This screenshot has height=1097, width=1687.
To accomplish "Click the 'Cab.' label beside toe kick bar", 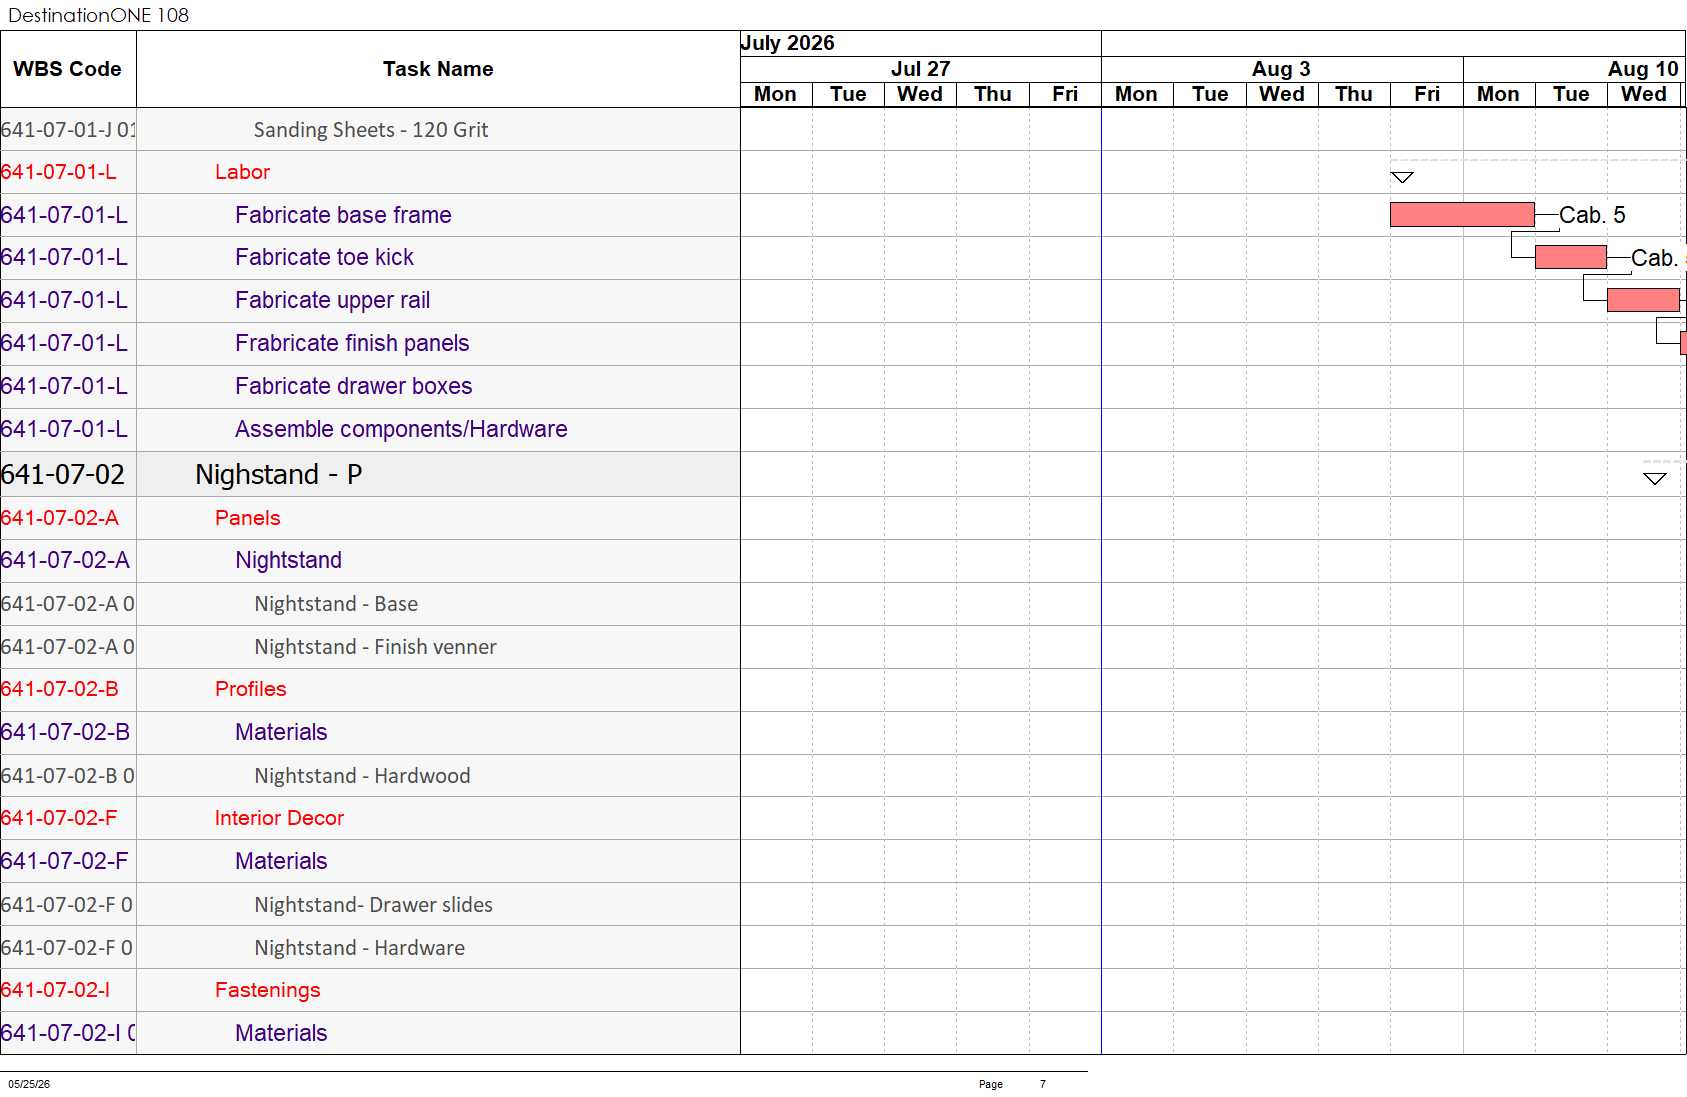I will pyautogui.click(x=1654, y=258).
